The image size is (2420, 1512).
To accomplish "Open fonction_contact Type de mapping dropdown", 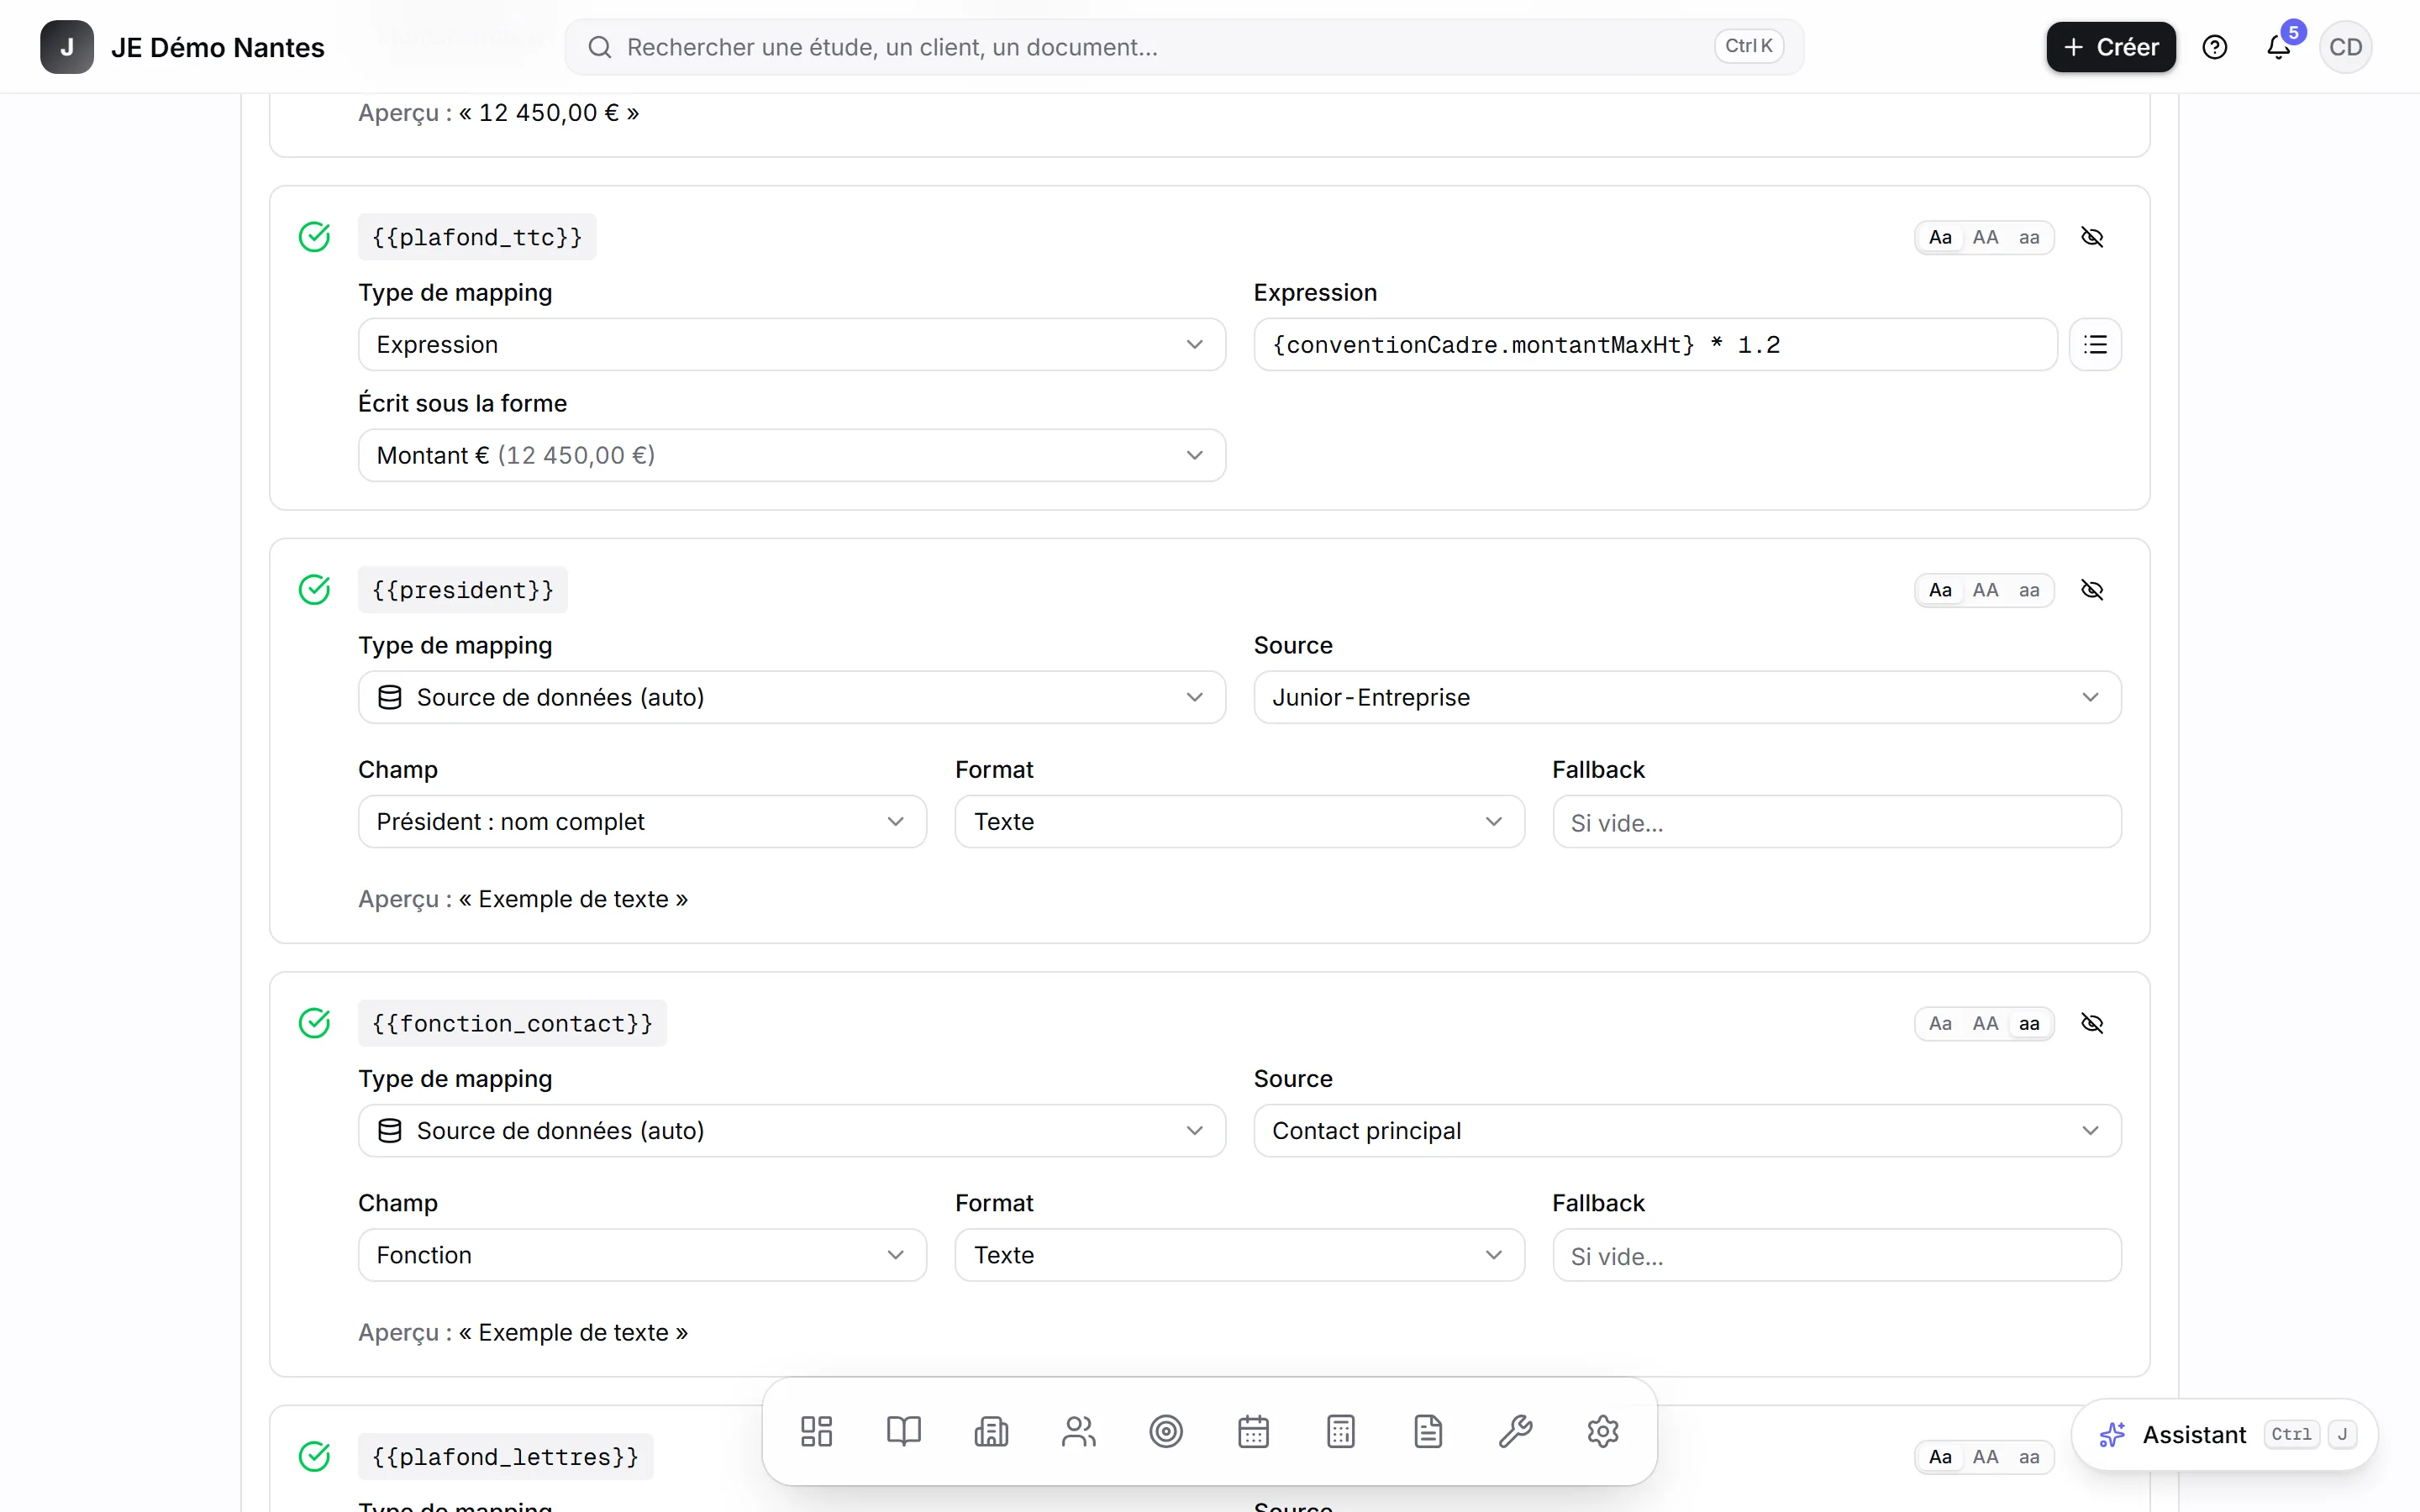I will click(792, 1130).
